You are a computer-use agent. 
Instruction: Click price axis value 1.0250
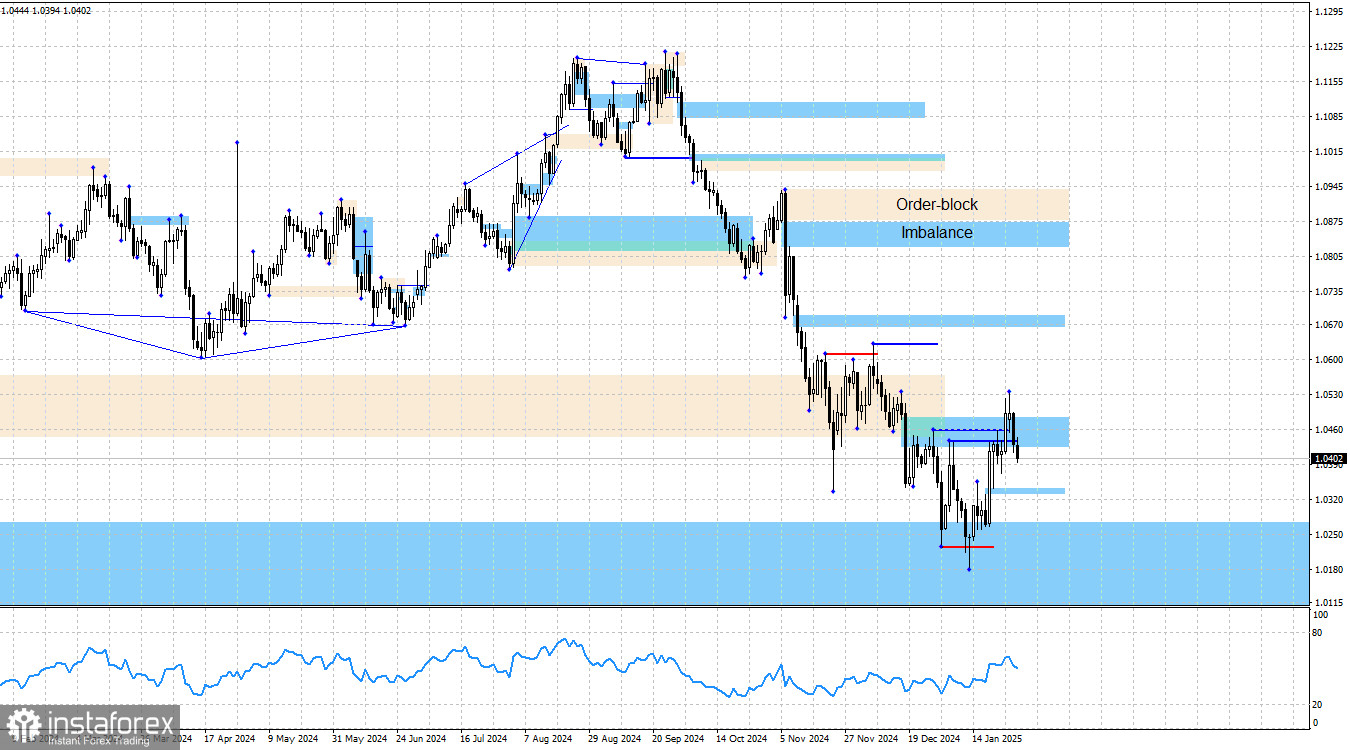(x=1329, y=535)
